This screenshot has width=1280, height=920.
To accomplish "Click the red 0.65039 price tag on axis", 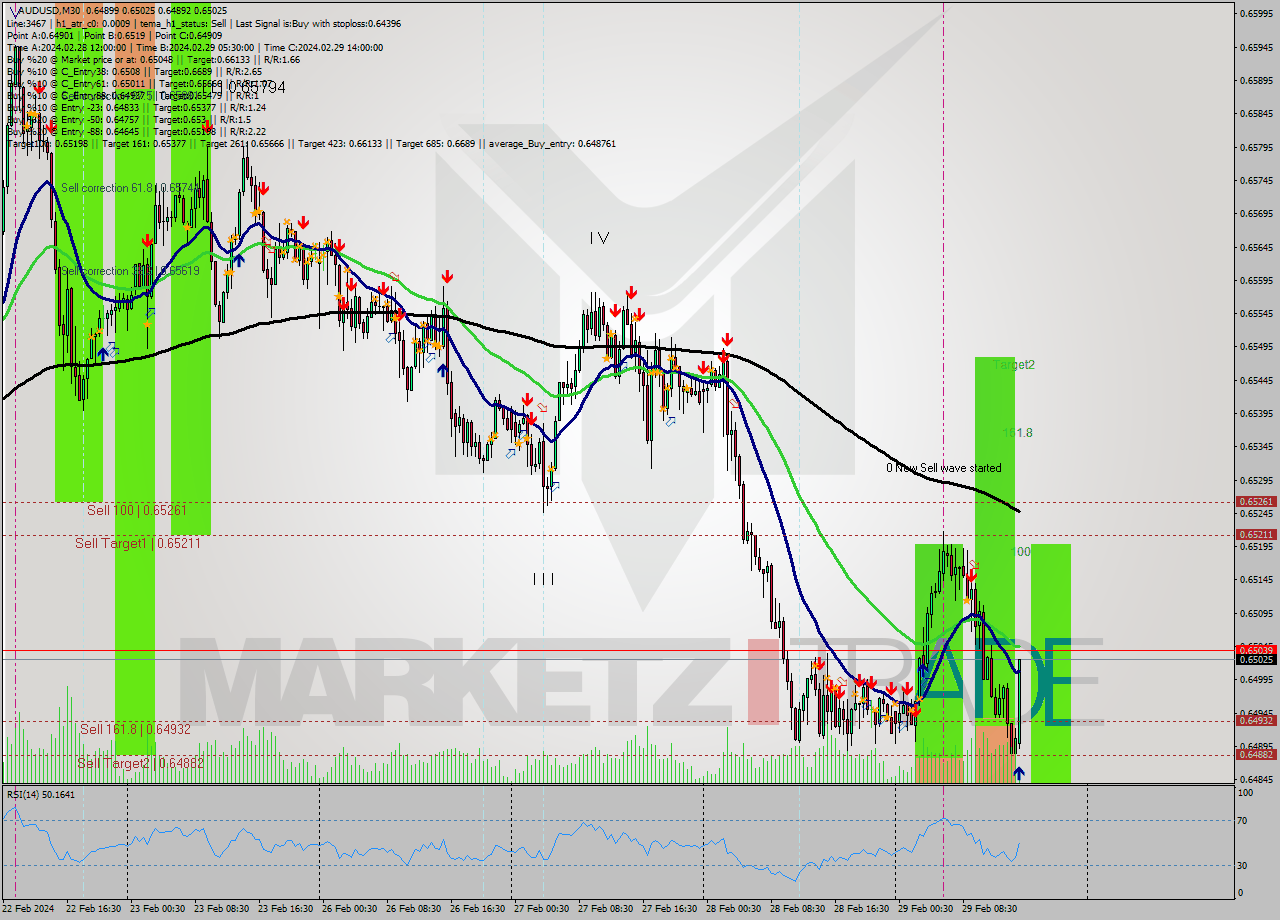I will (1256, 650).
